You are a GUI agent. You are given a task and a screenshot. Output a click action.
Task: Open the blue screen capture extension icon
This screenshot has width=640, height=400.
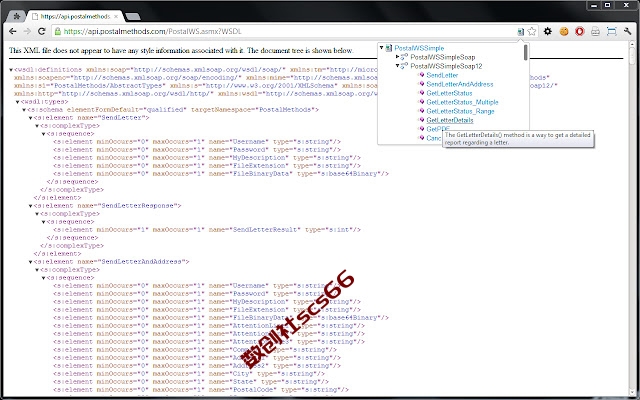(611, 31)
